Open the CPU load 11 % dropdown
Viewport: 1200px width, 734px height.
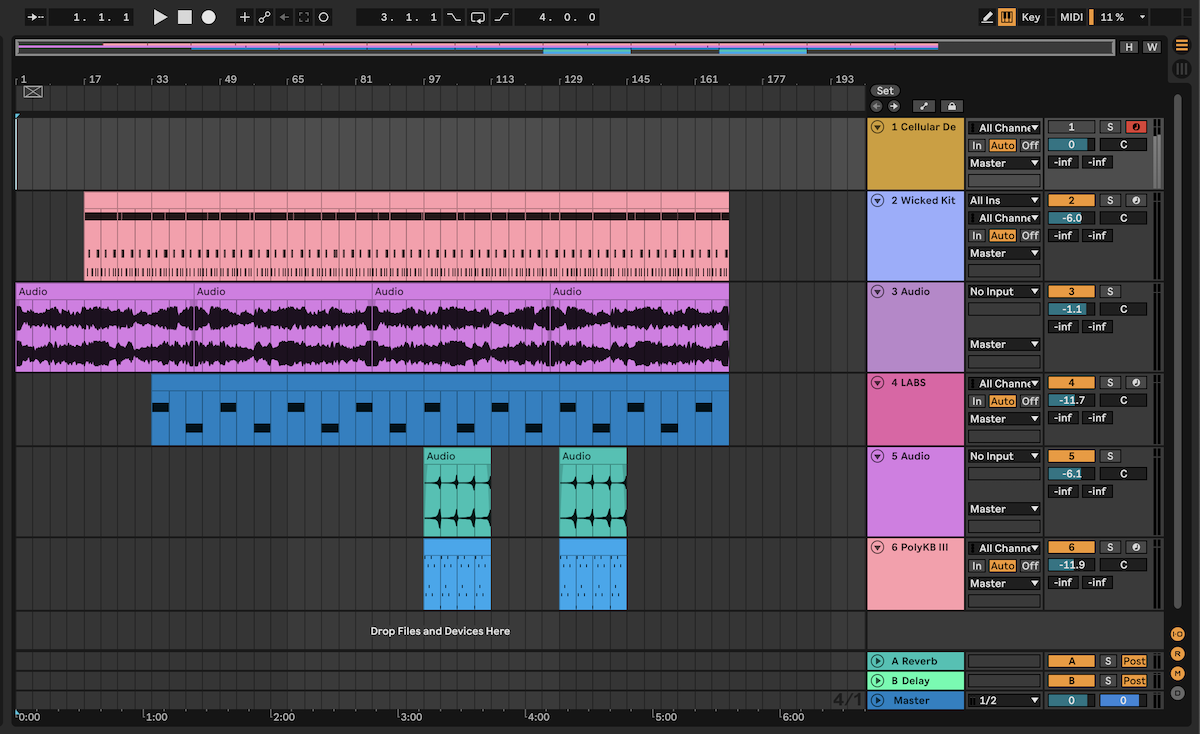(1121, 17)
